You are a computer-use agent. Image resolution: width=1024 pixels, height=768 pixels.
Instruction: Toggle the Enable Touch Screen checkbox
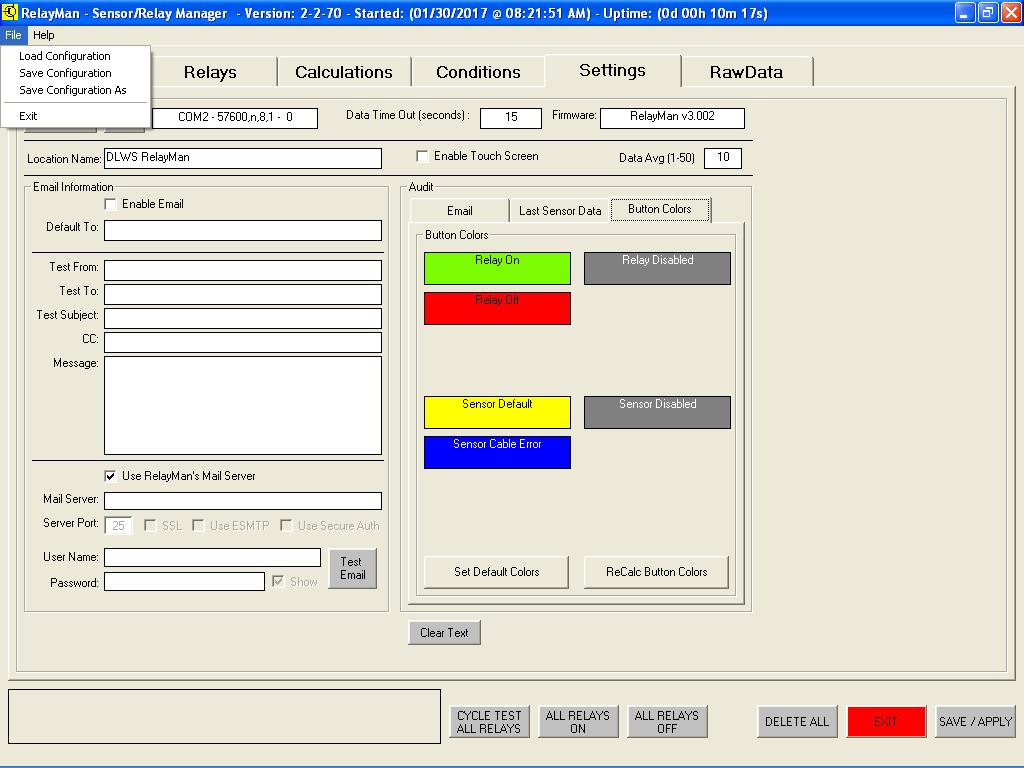(423, 156)
